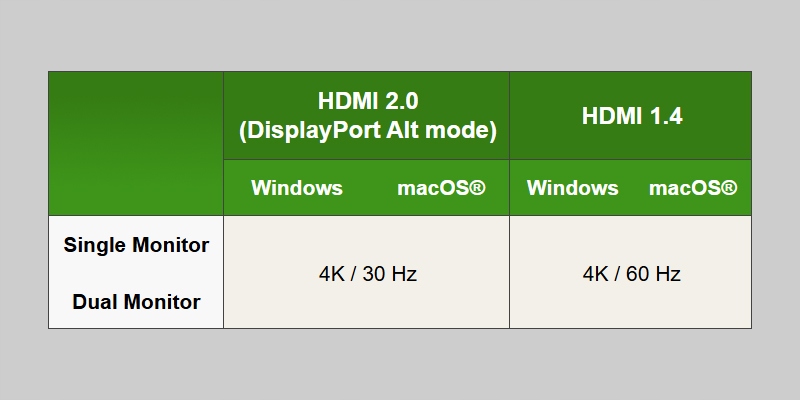Click the empty green top-left header cell

(x=136, y=143)
